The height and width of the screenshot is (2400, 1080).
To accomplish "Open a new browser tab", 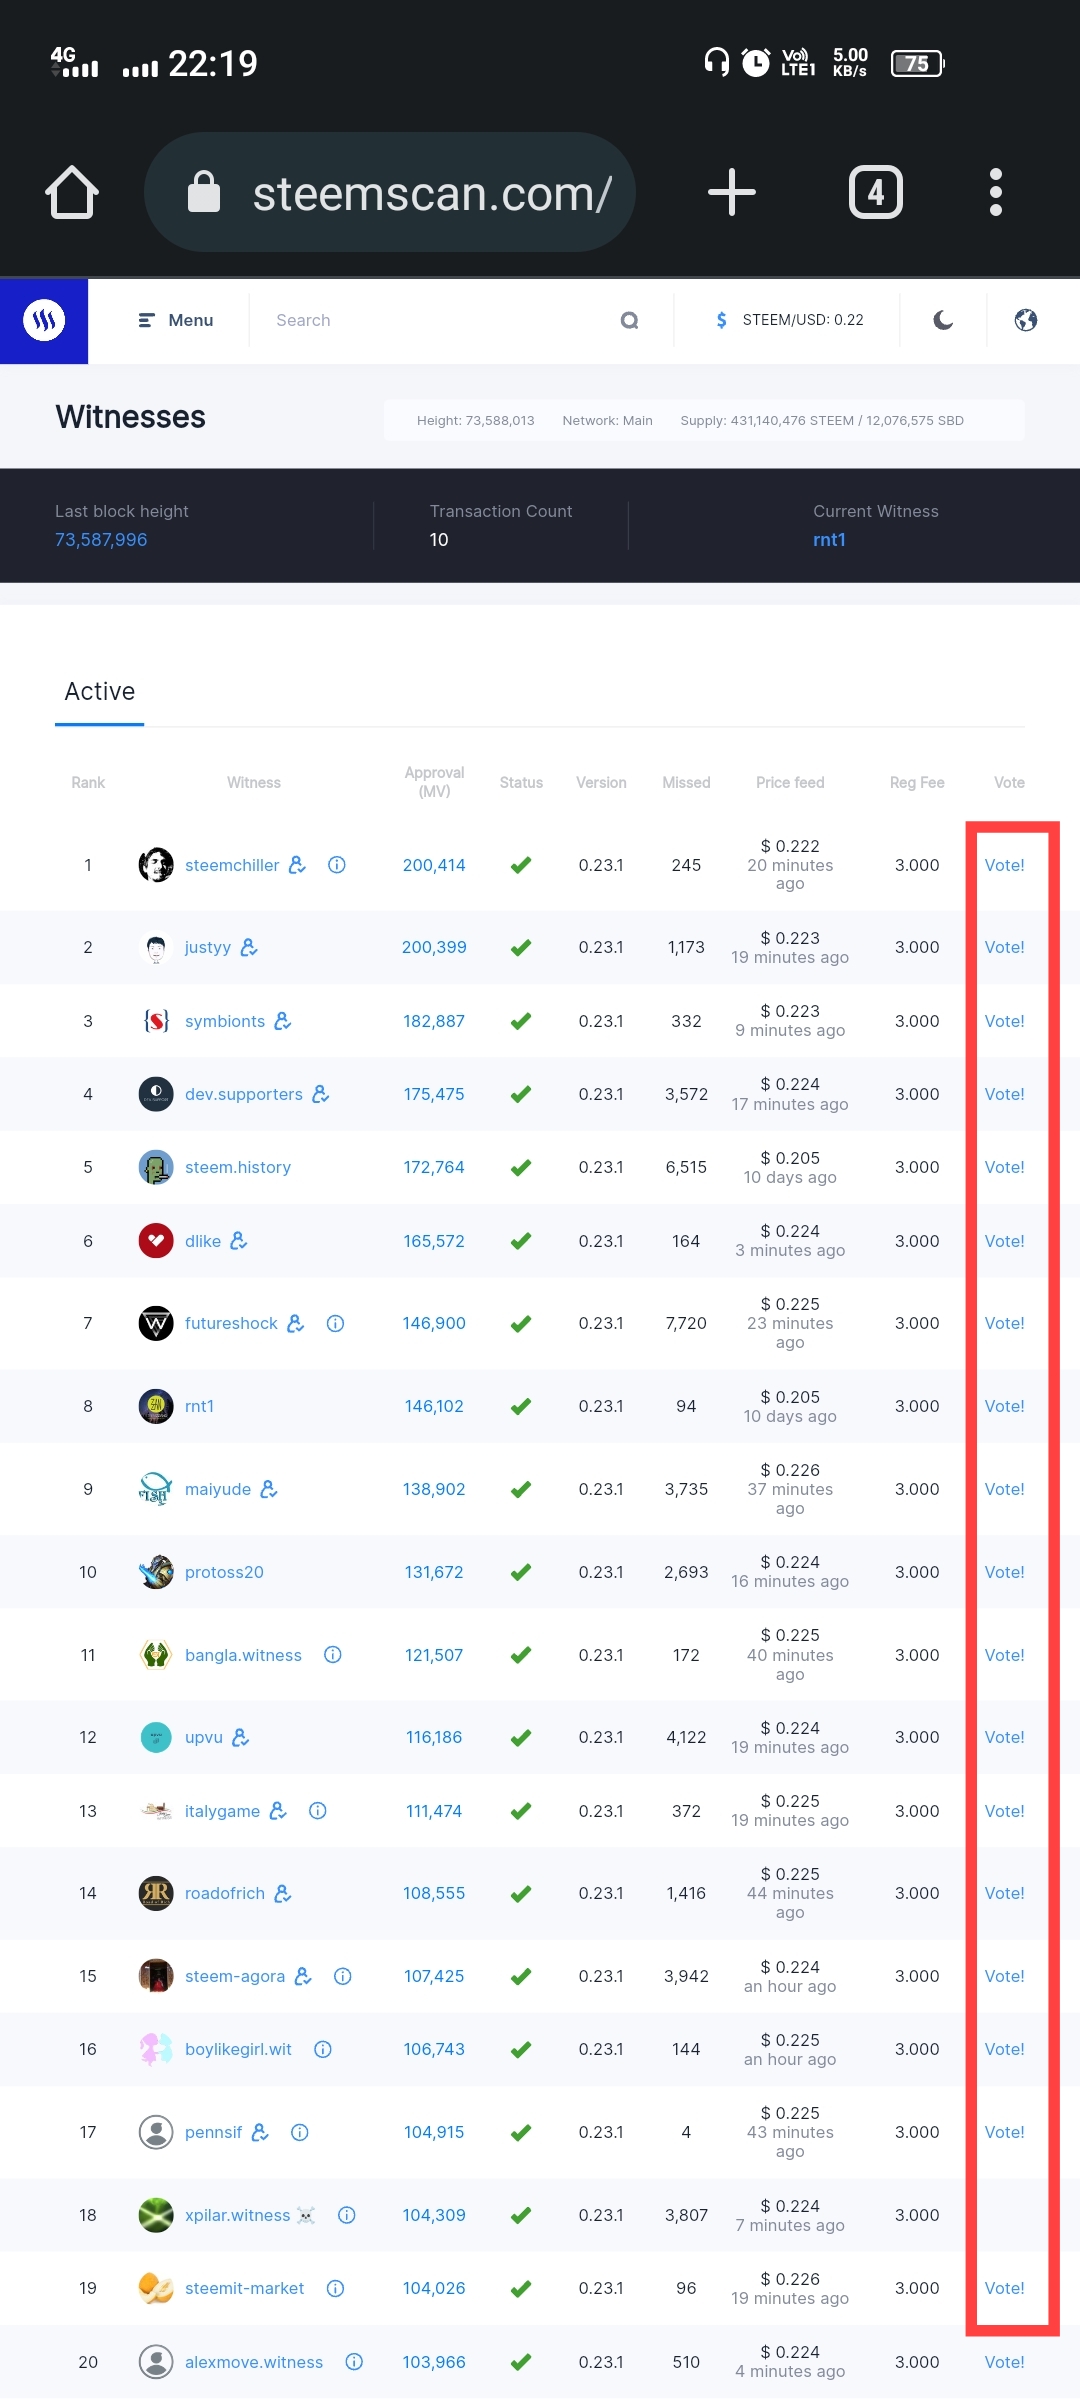I will click(731, 192).
